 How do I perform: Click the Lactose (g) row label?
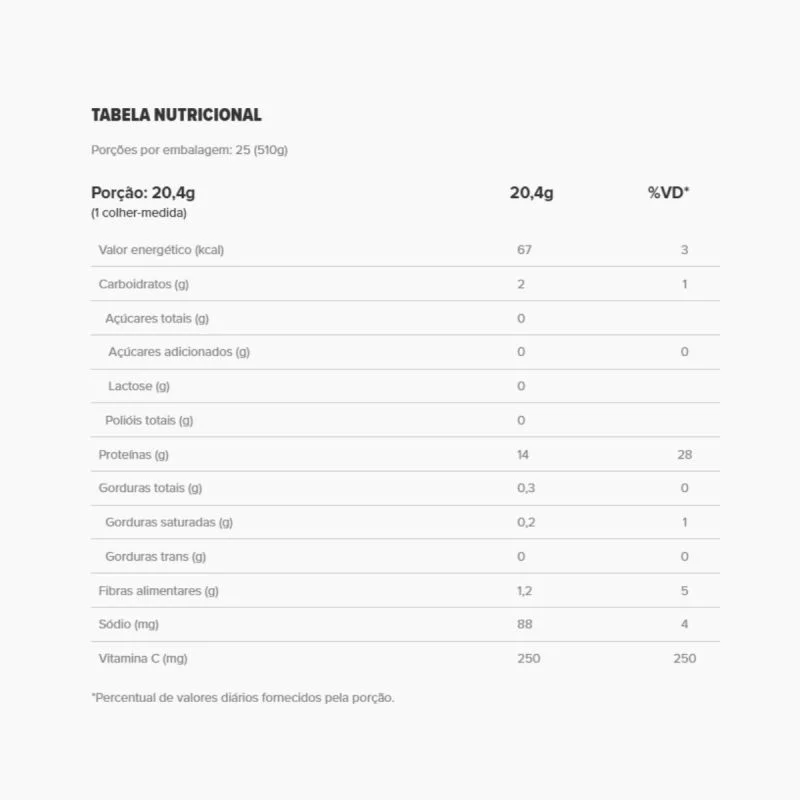[x=139, y=386]
